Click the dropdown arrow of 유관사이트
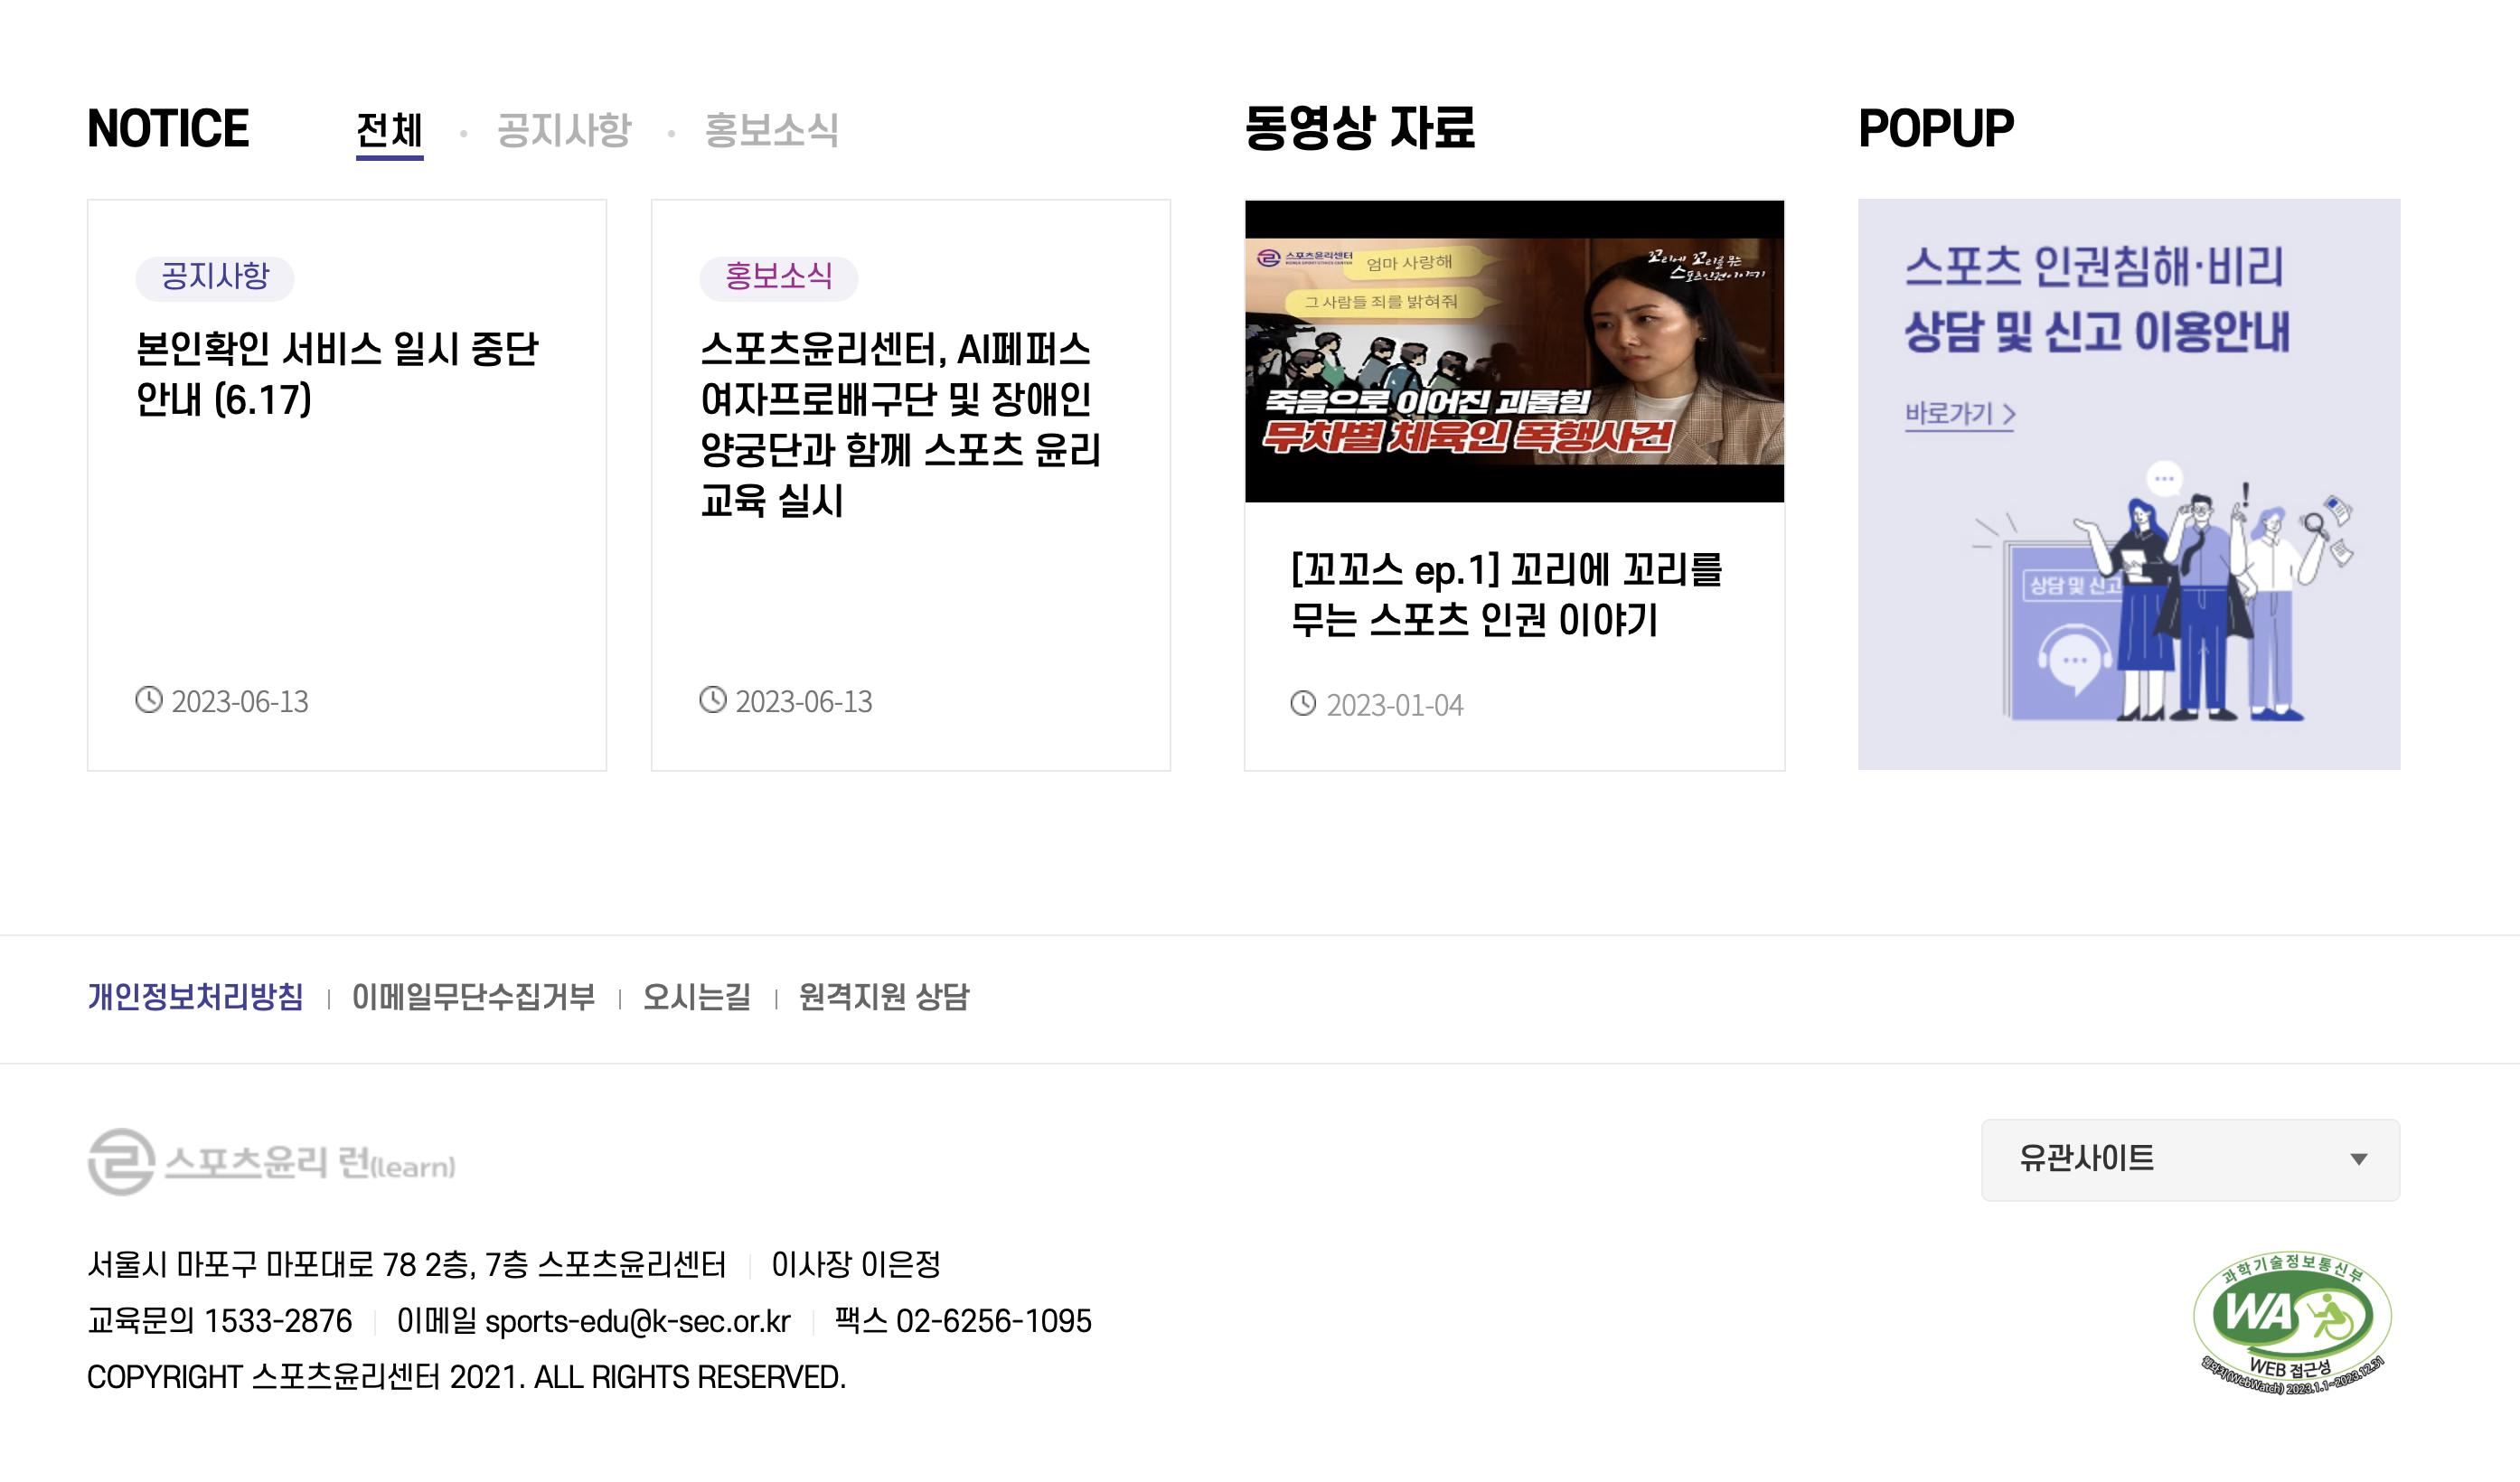The height and width of the screenshot is (1482, 2520). (2358, 1160)
